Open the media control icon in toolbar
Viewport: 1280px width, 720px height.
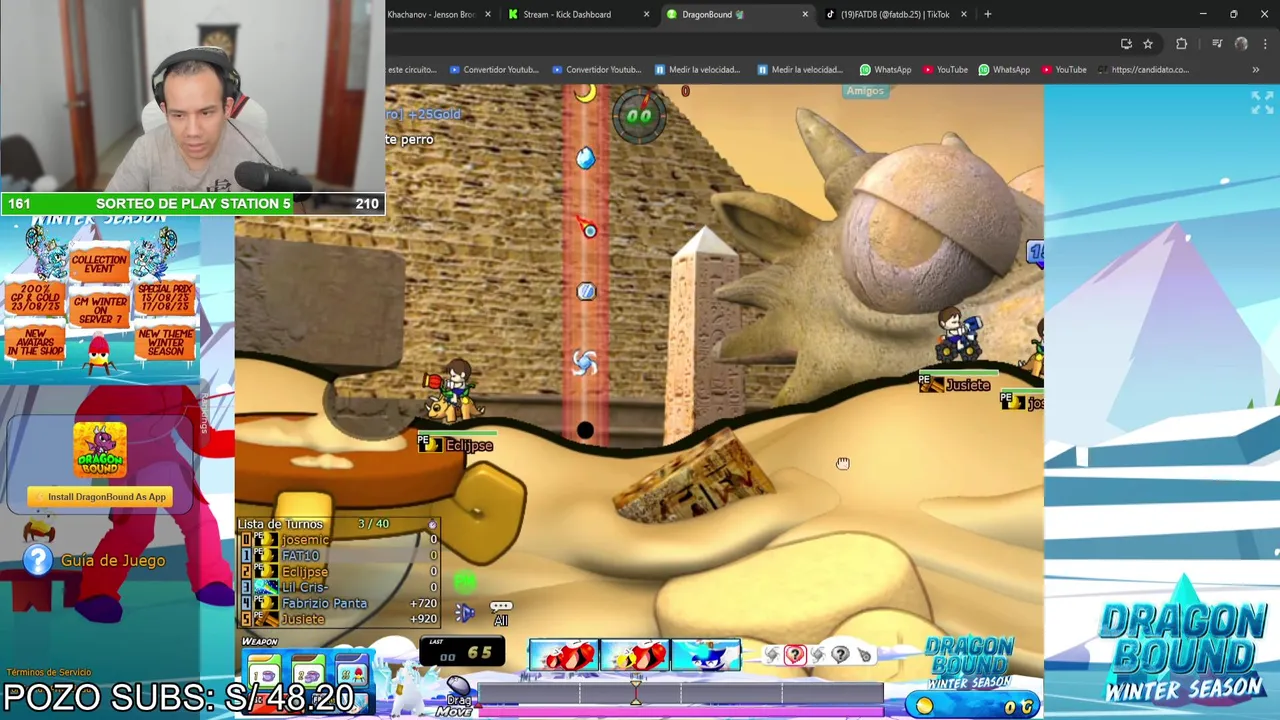tap(1217, 43)
